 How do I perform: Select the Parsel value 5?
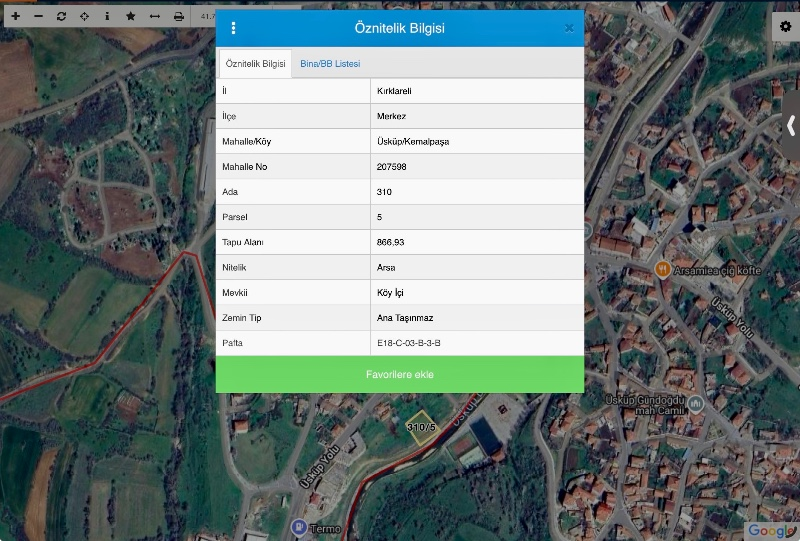pyautogui.click(x=477, y=217)
